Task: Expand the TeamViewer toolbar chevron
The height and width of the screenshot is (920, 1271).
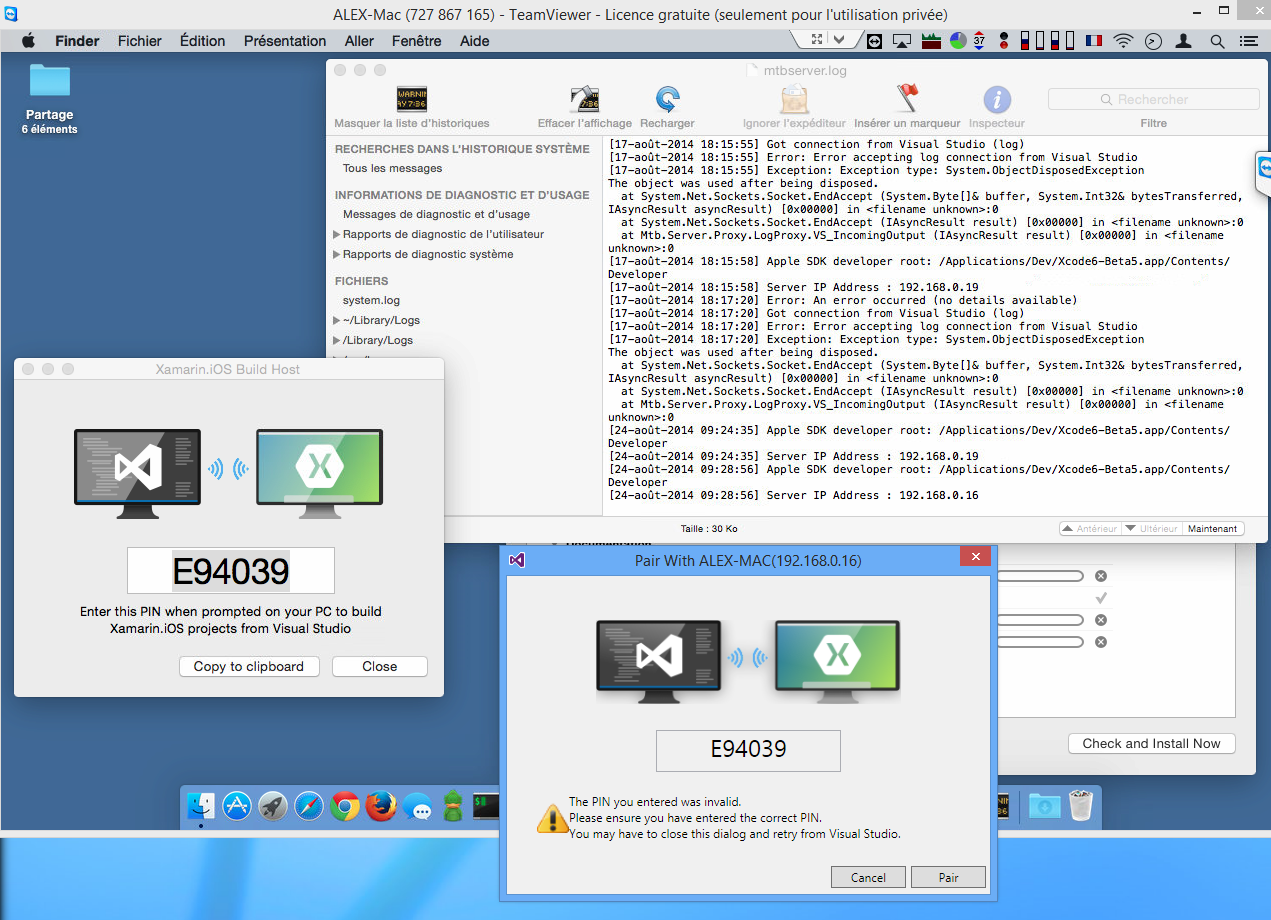Action: coord(840,40)
